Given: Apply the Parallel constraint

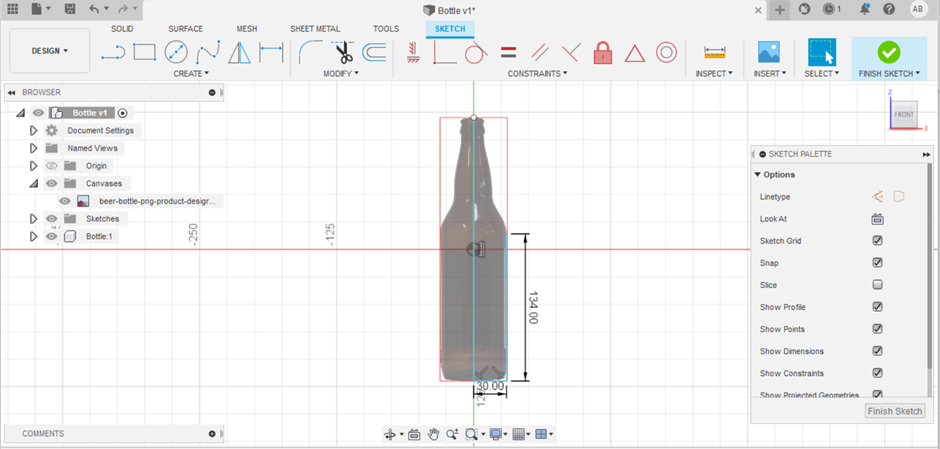Looking at the screenshot, I should [540, 53].
